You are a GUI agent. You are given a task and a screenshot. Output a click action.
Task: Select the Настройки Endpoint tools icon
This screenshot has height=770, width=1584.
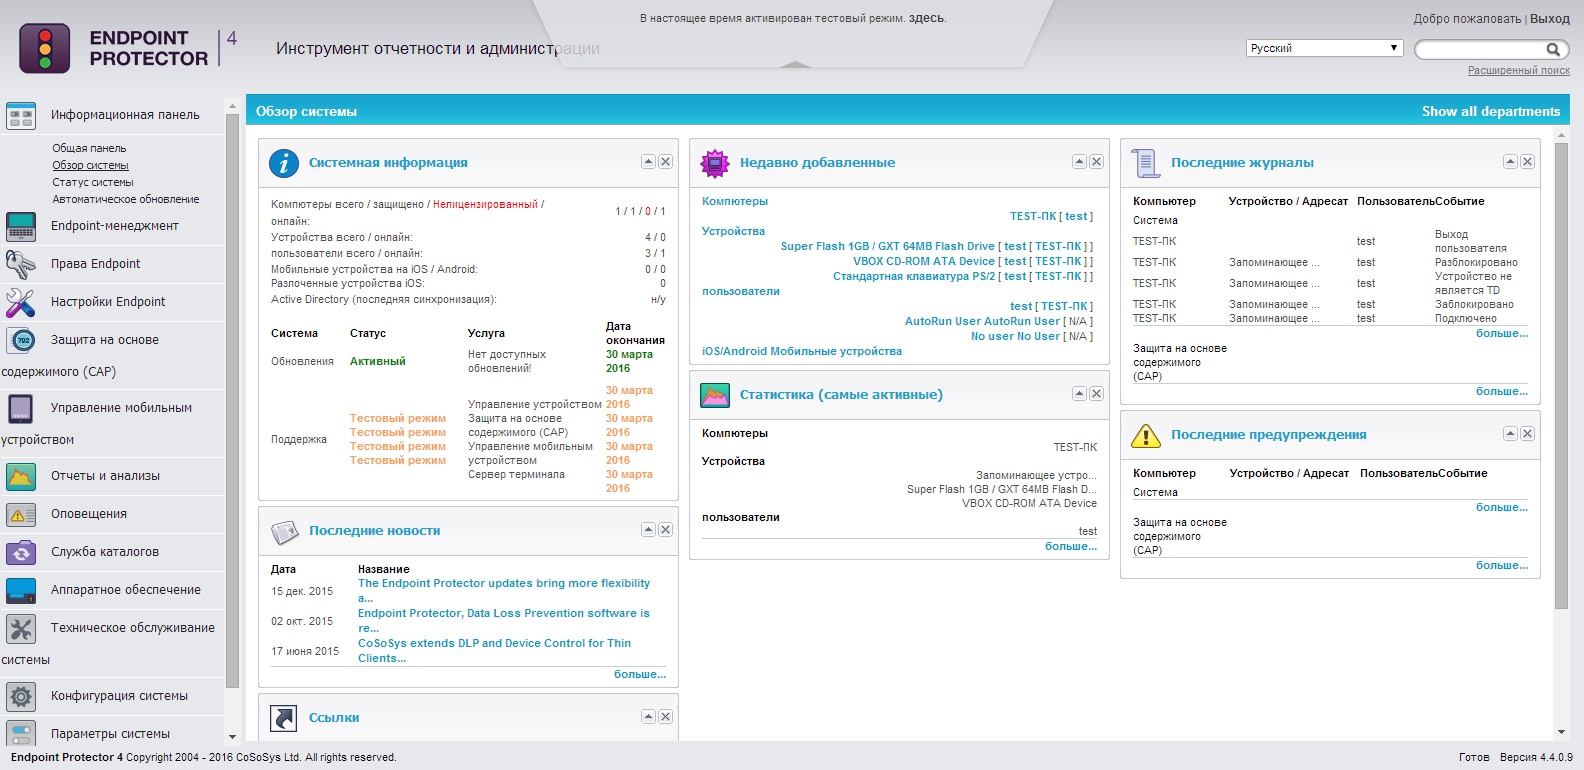point(21,302)
